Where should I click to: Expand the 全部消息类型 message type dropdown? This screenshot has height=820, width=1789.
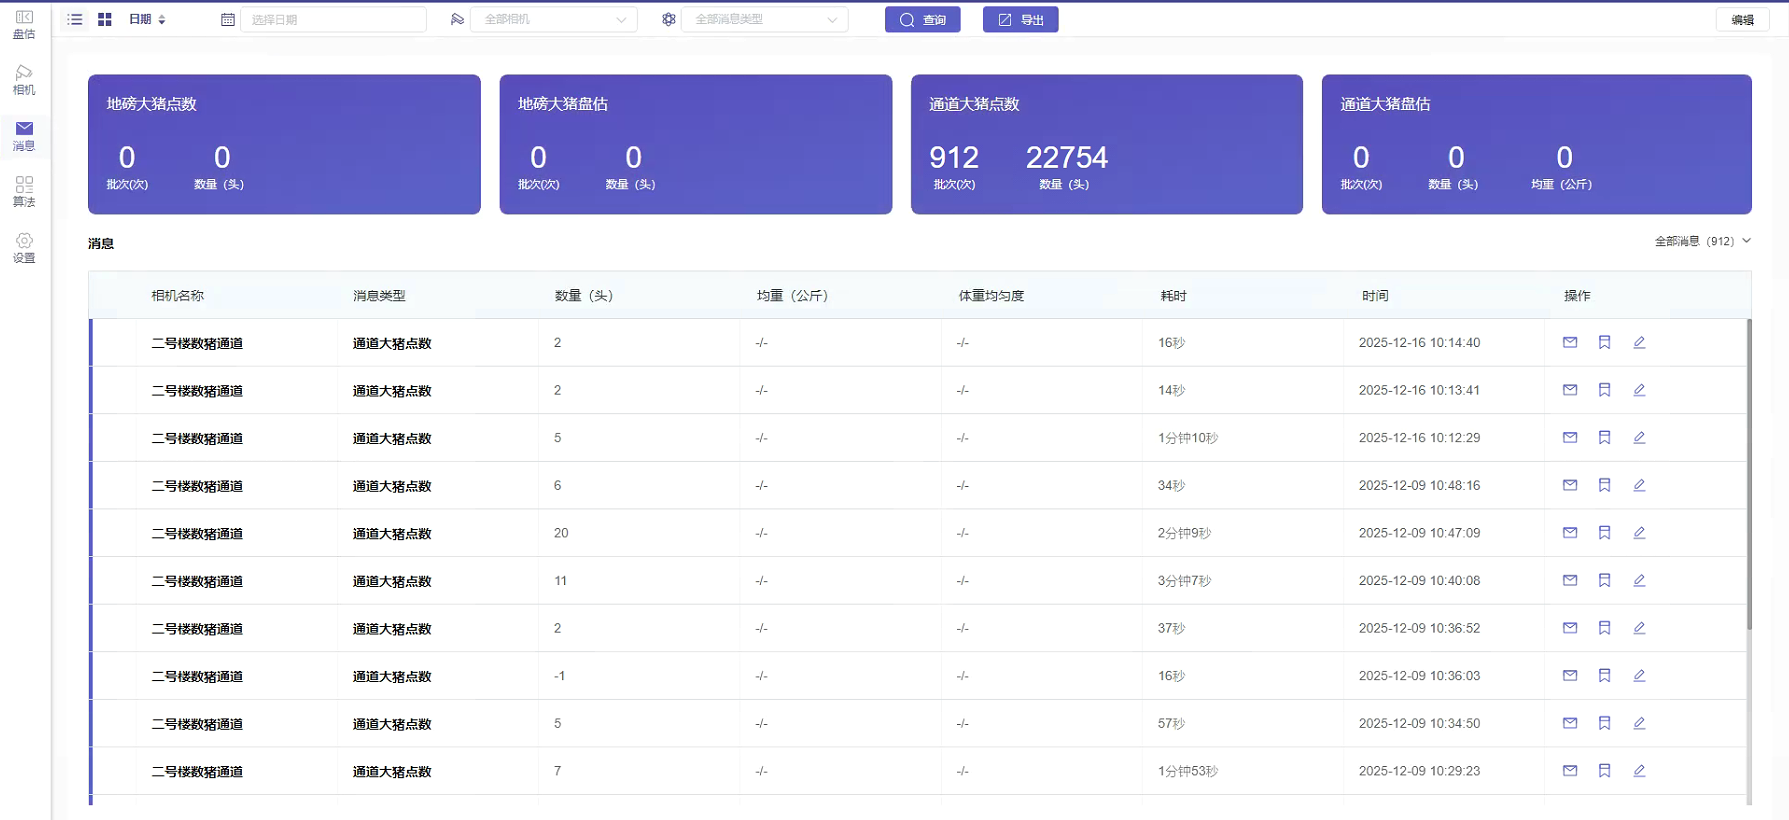pyautogui.click(x=765, y=20)
